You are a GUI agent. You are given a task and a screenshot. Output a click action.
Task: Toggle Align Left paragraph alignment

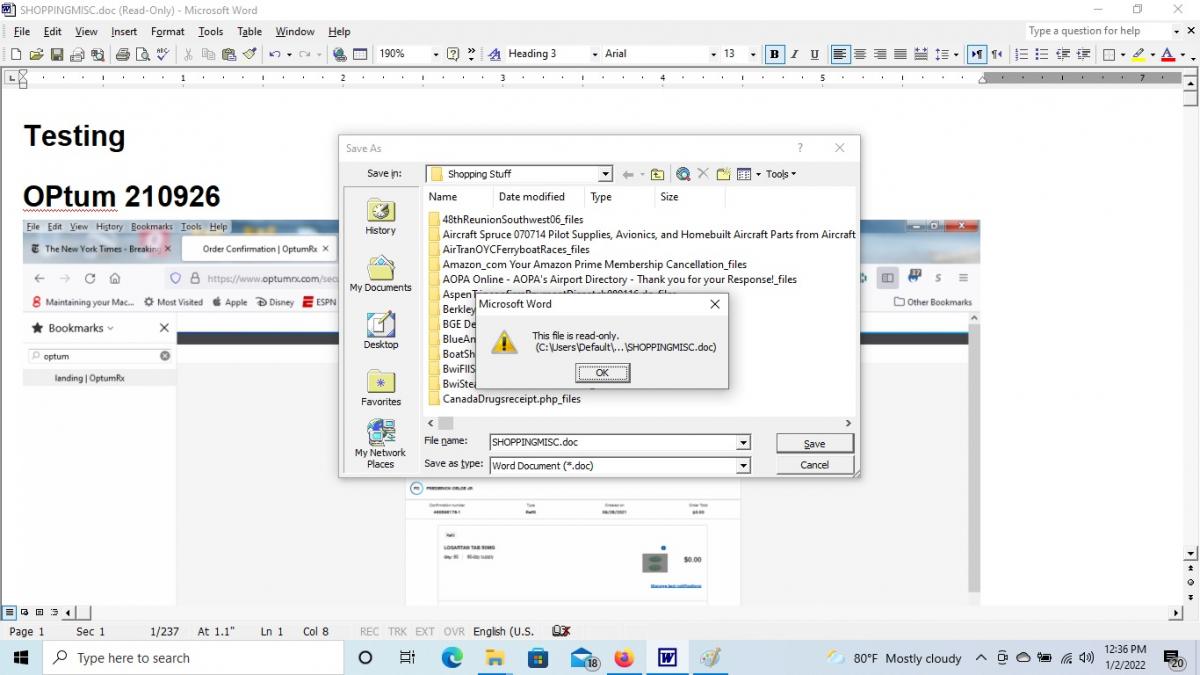tap(840, 54)
